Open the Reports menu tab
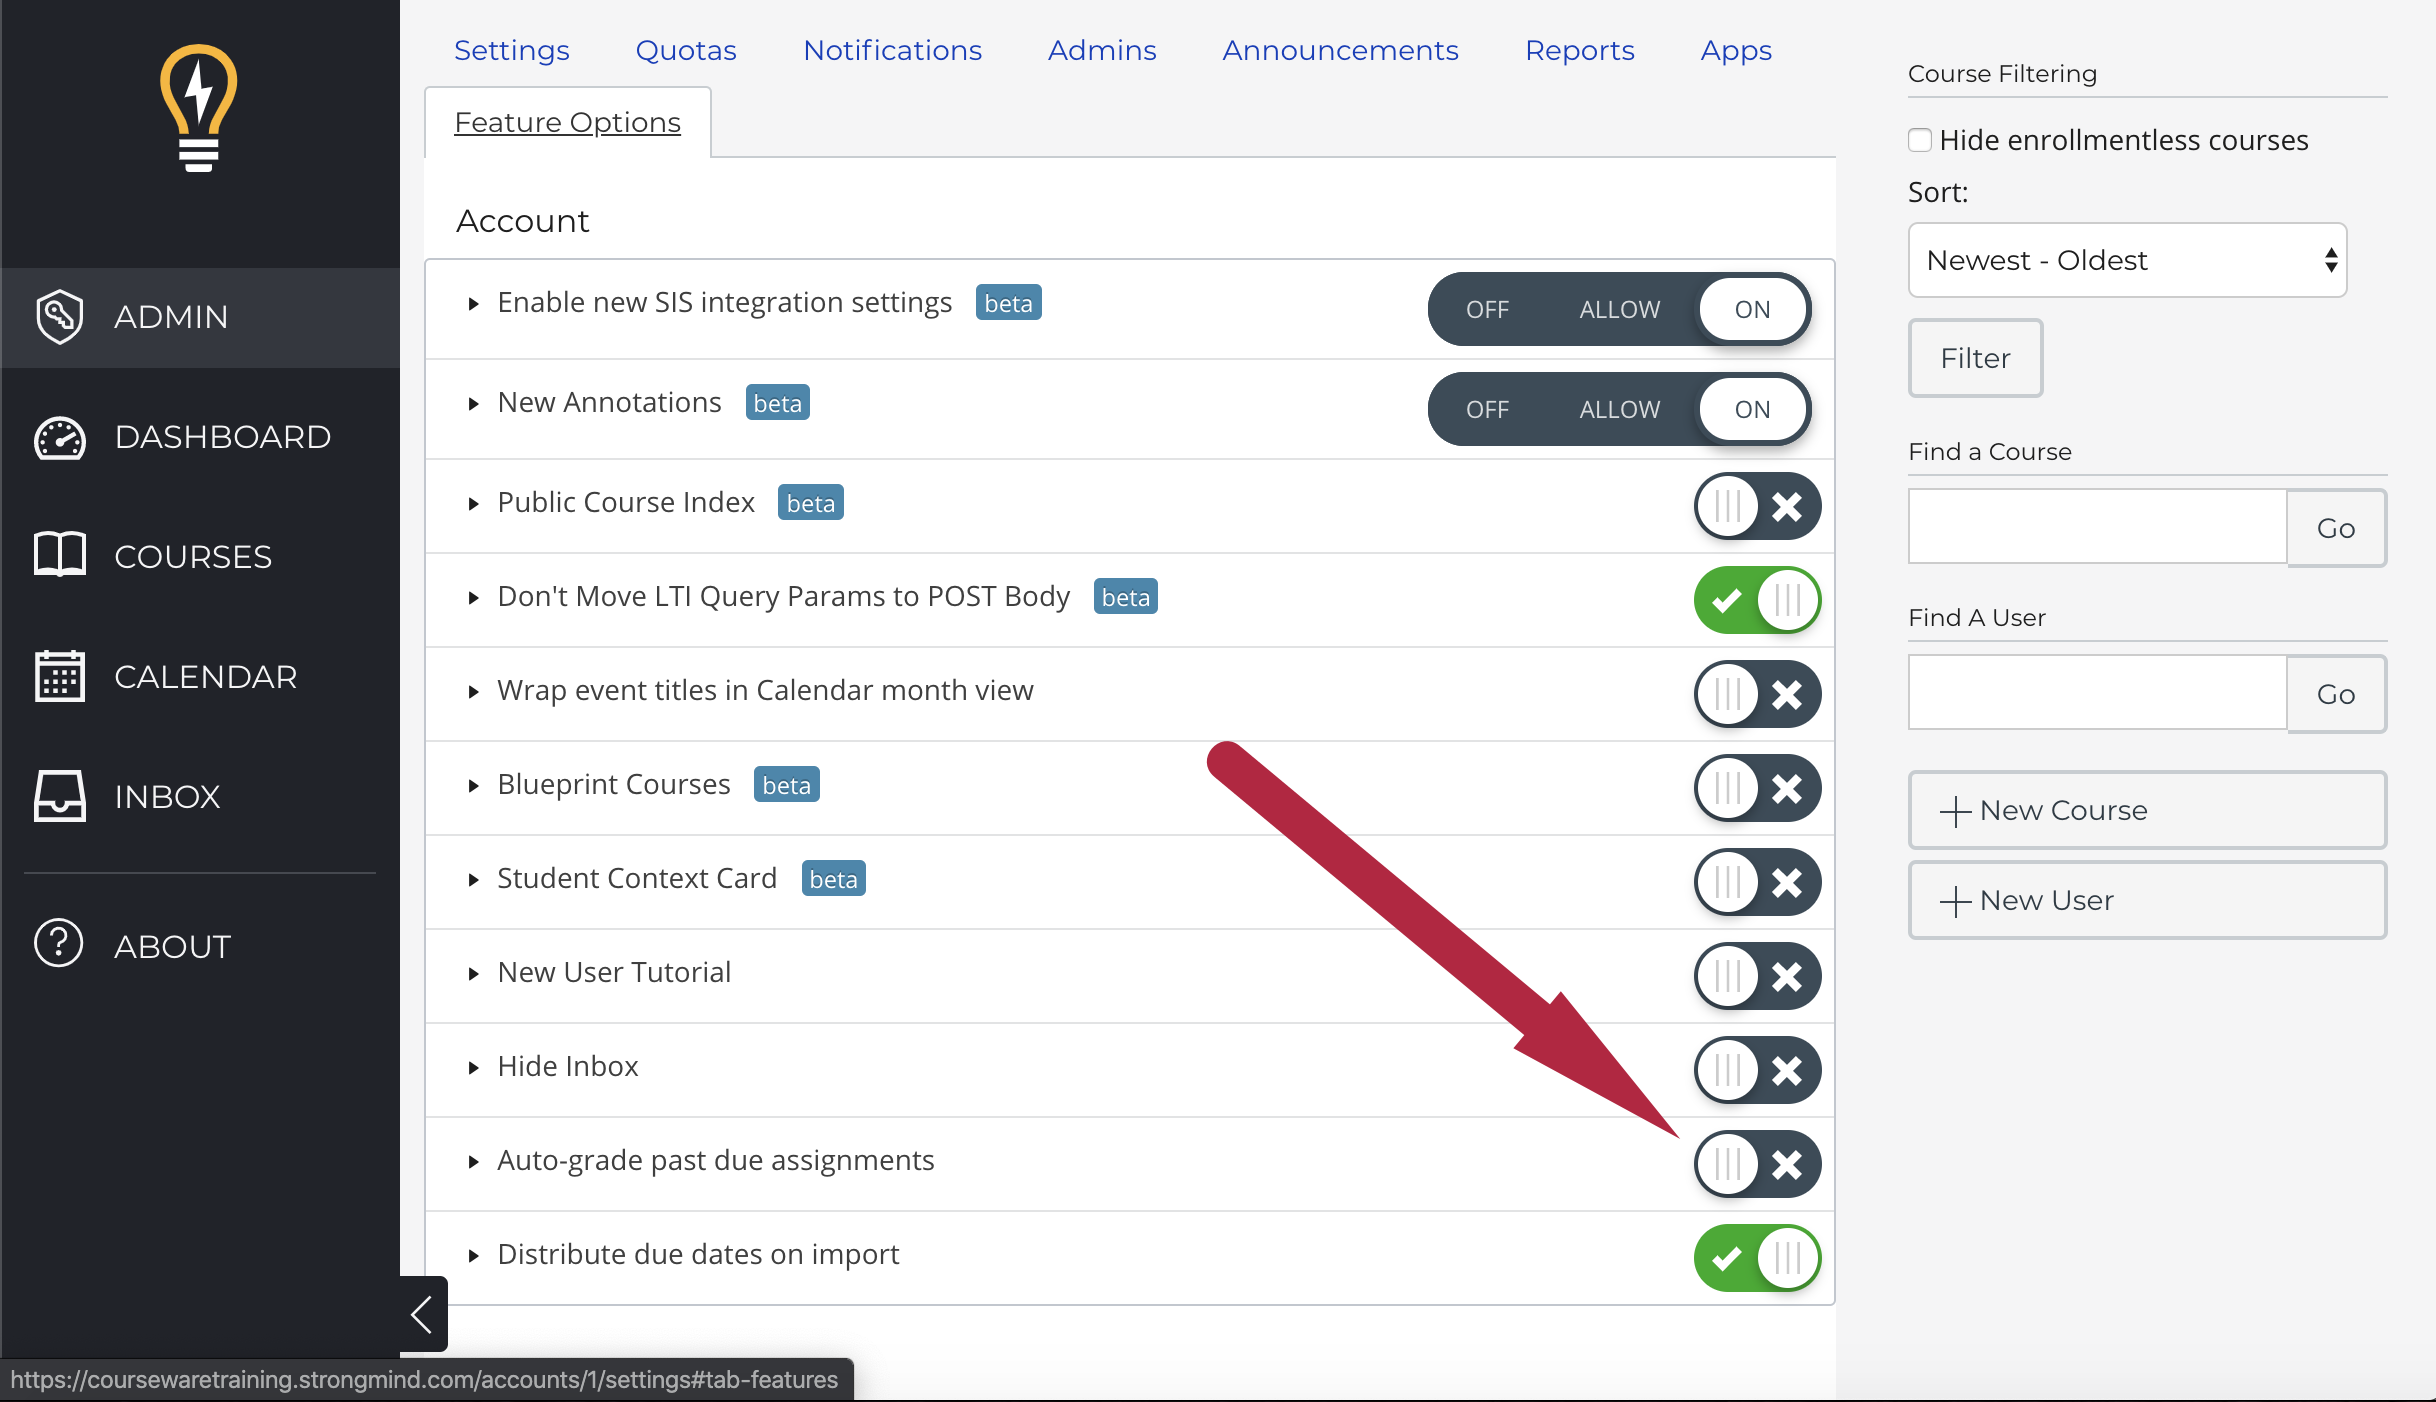This screenshot has height=1402, width=2436. pos(1579,49)
